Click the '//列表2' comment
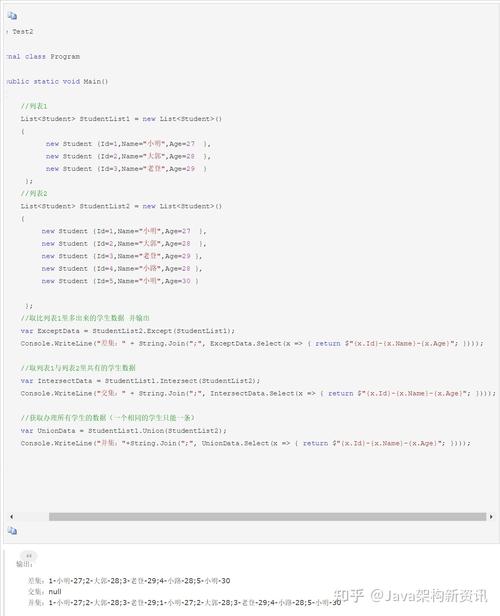 pos(34,193)
